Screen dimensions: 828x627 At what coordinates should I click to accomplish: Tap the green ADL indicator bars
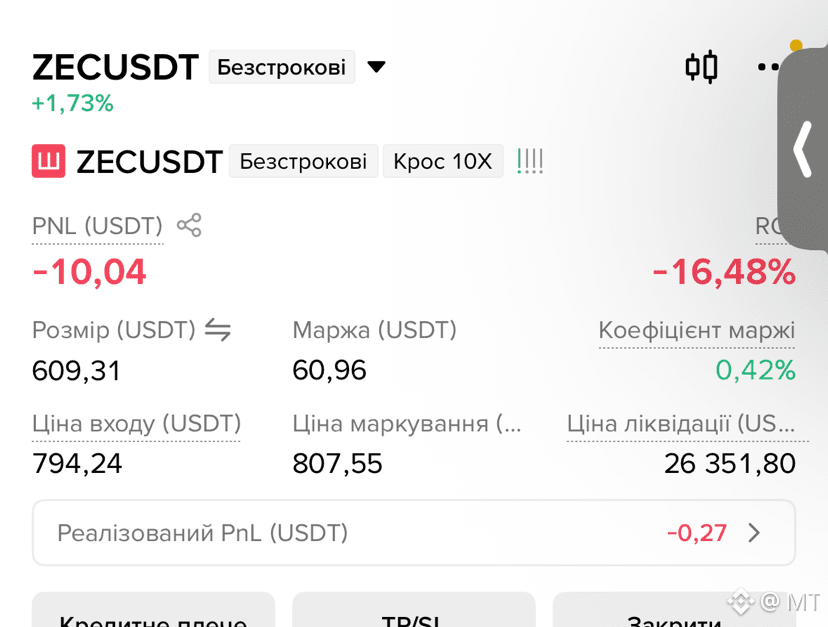coord(530,161)
